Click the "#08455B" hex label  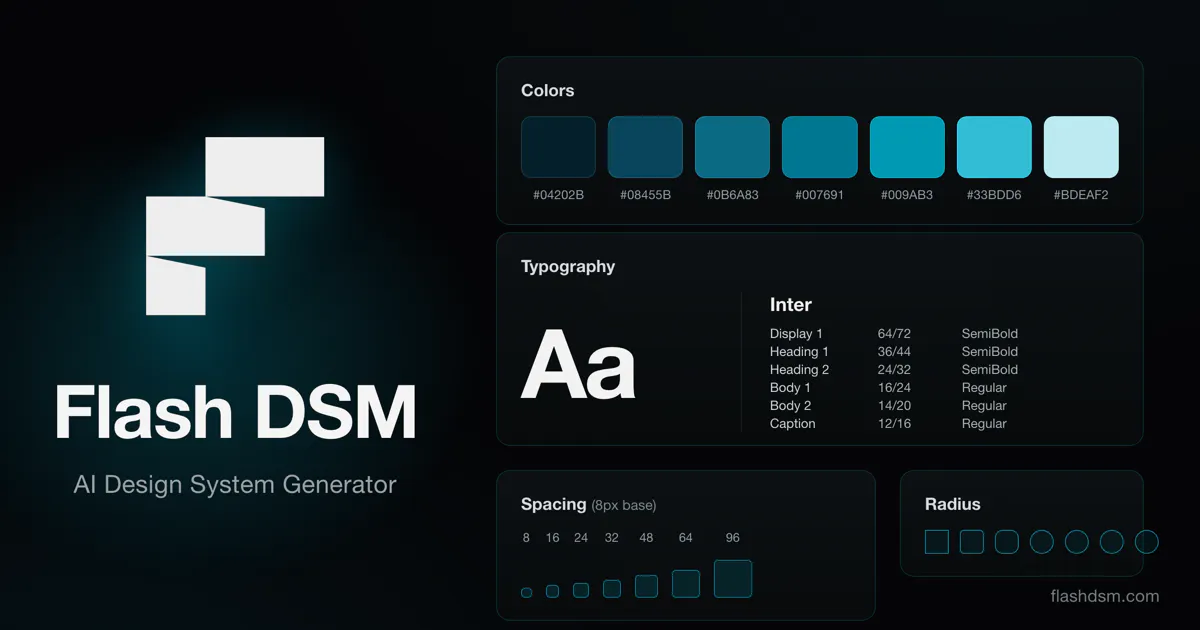(x=645, y=195)
